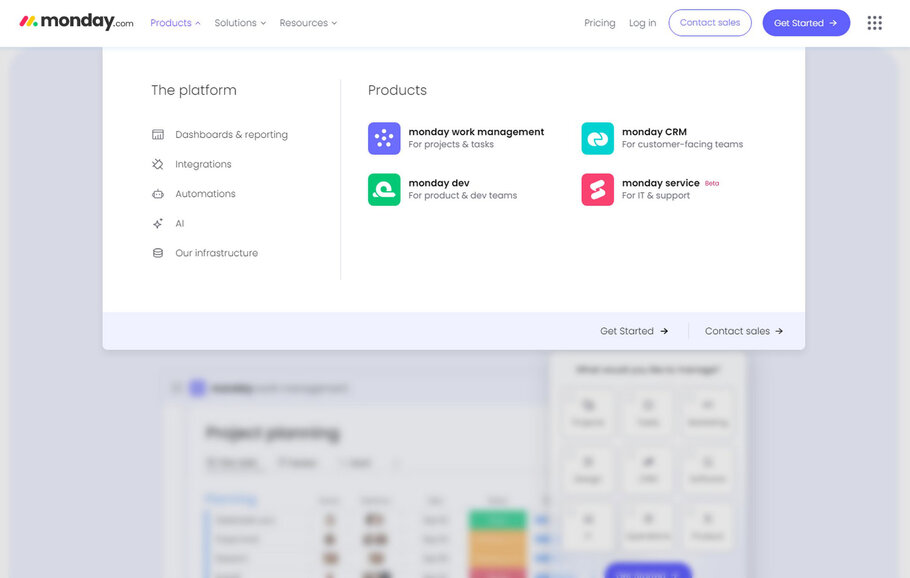Click the monday CRM teal icon
910x578 pixels.
[x=597, y=137]
